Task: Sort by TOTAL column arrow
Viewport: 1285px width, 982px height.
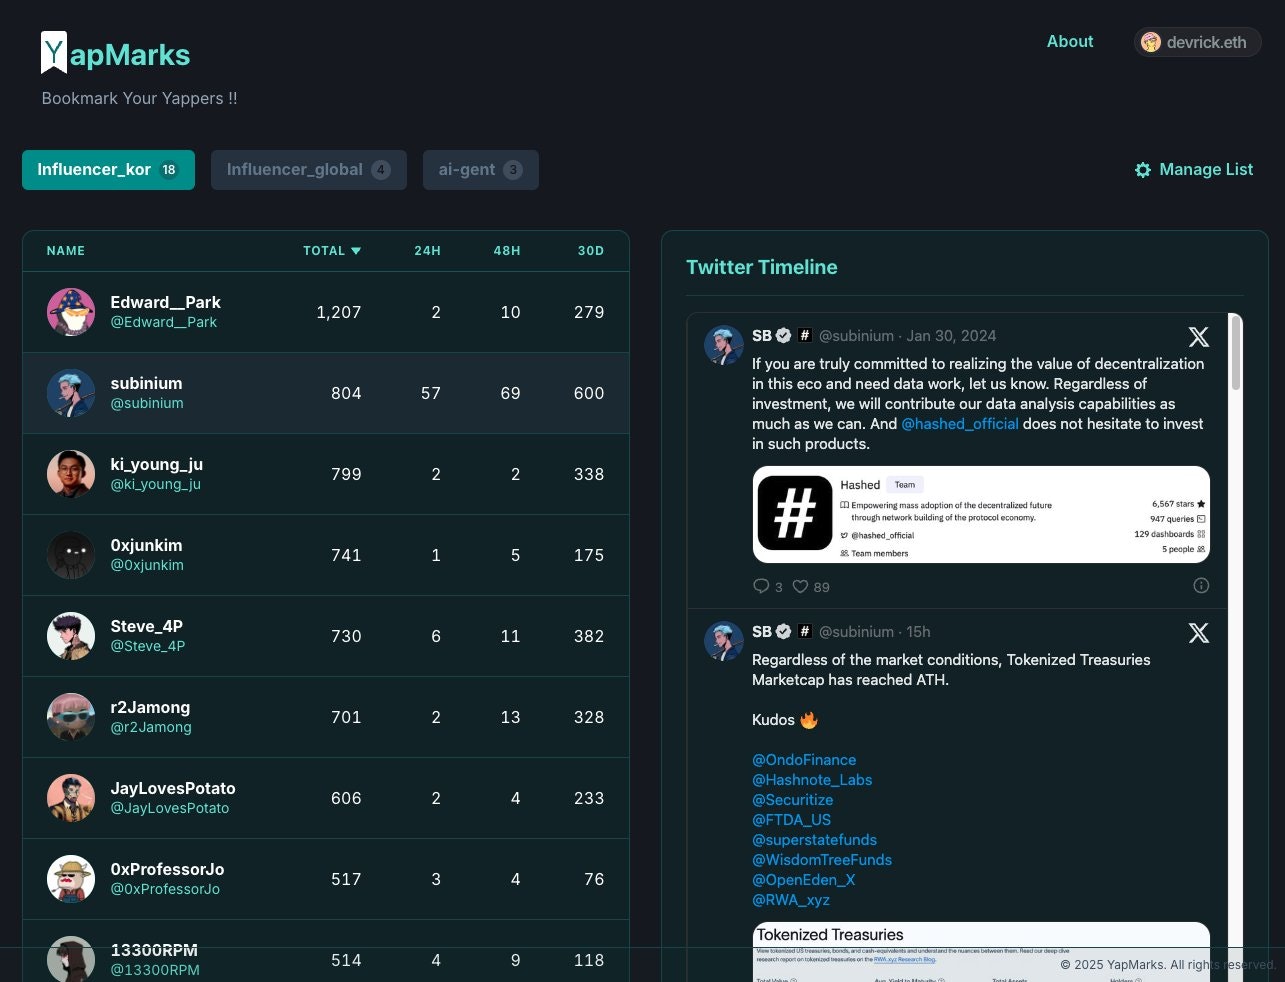Action: pyautogui.click(x=356, y=251)
